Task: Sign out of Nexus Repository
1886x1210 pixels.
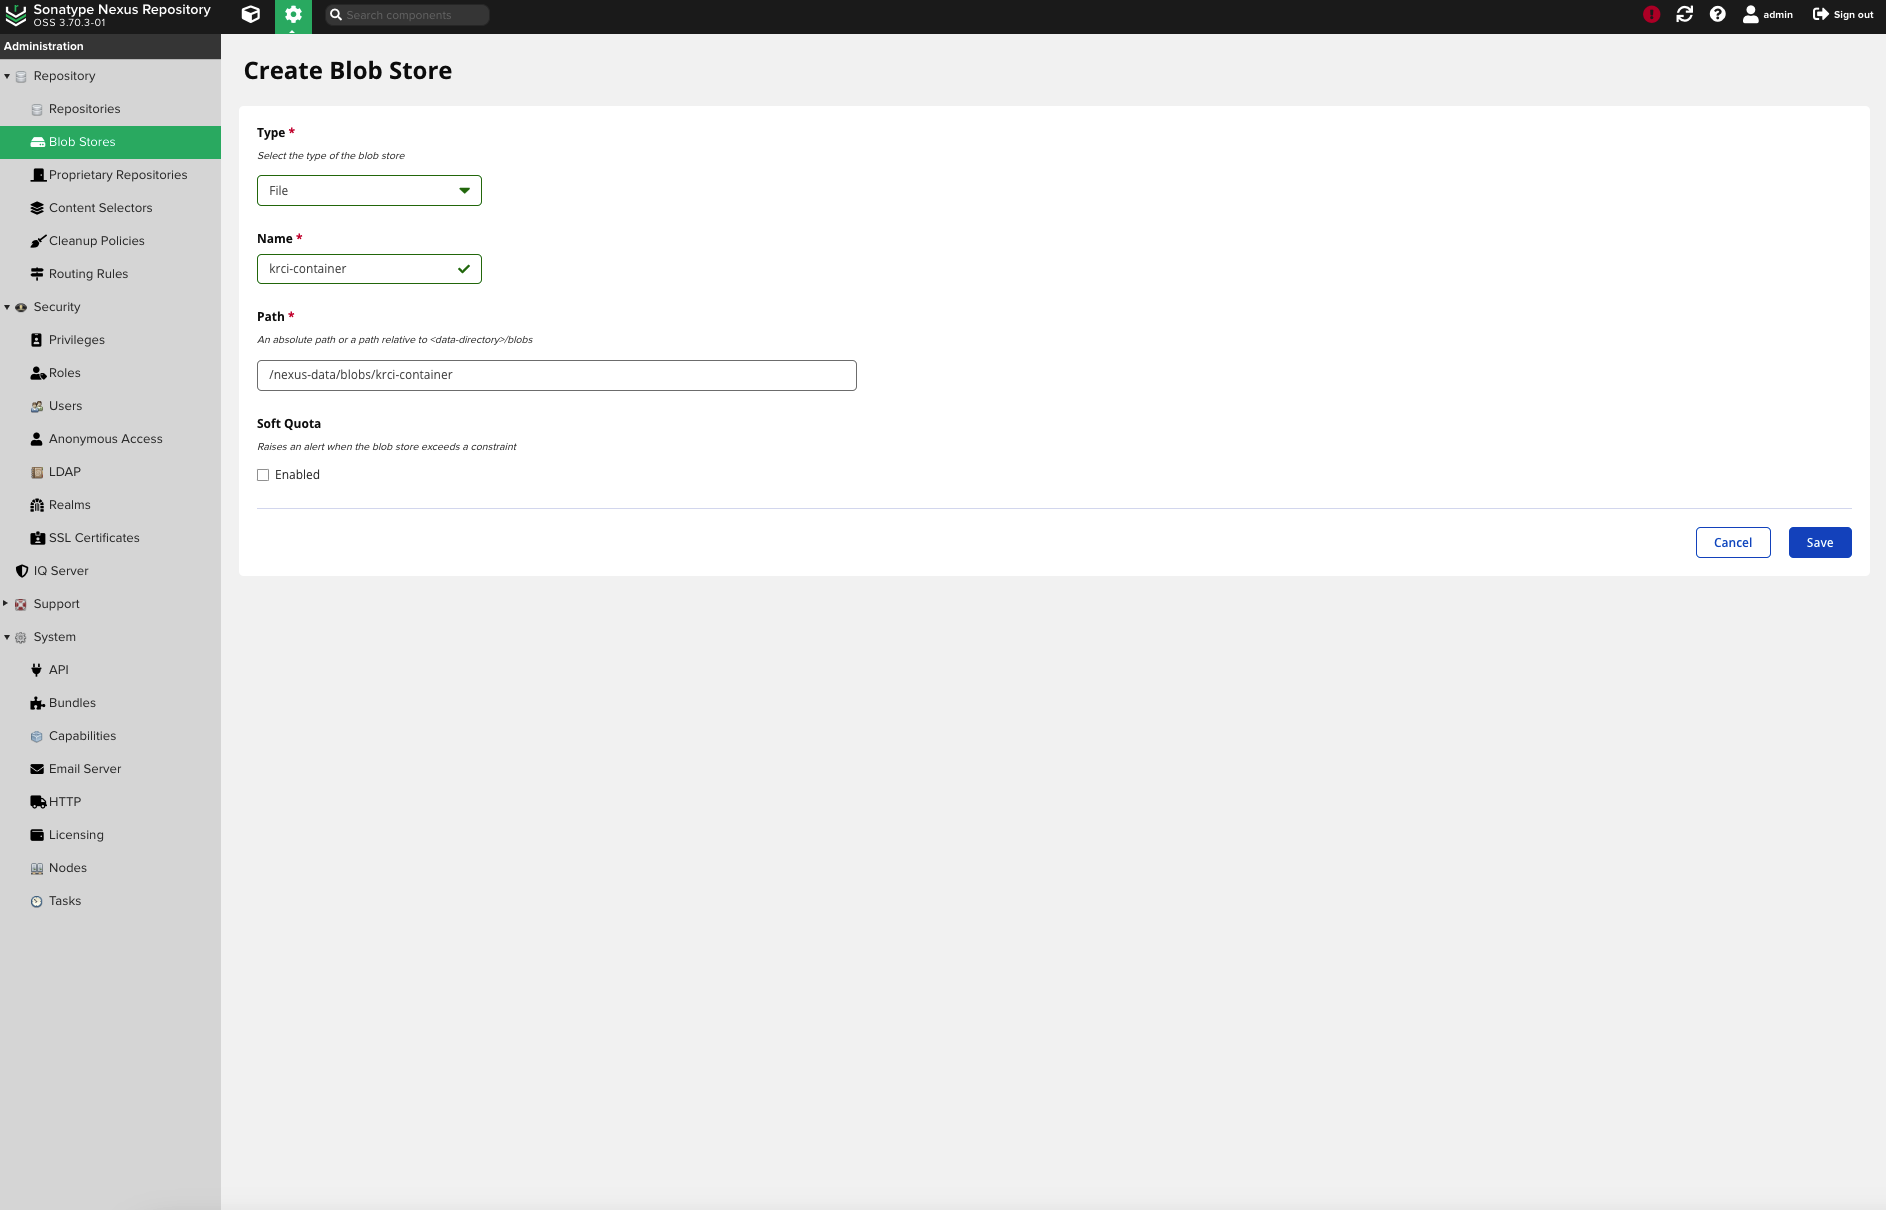Action: coord(1843,14)
